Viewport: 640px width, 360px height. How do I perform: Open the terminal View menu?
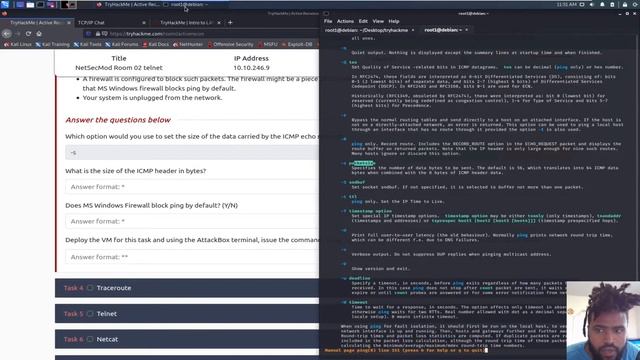[378, 21]
